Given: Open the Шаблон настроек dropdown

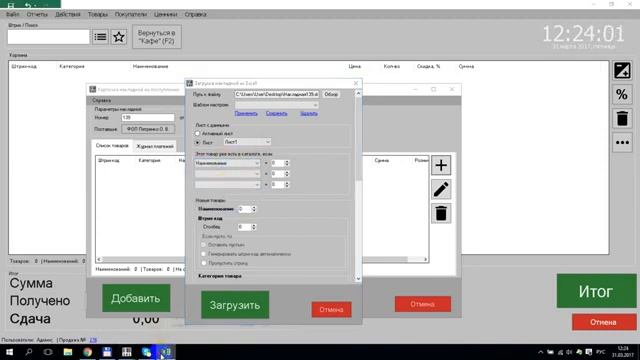Looking at the screenshot, I should pos(276,105).
